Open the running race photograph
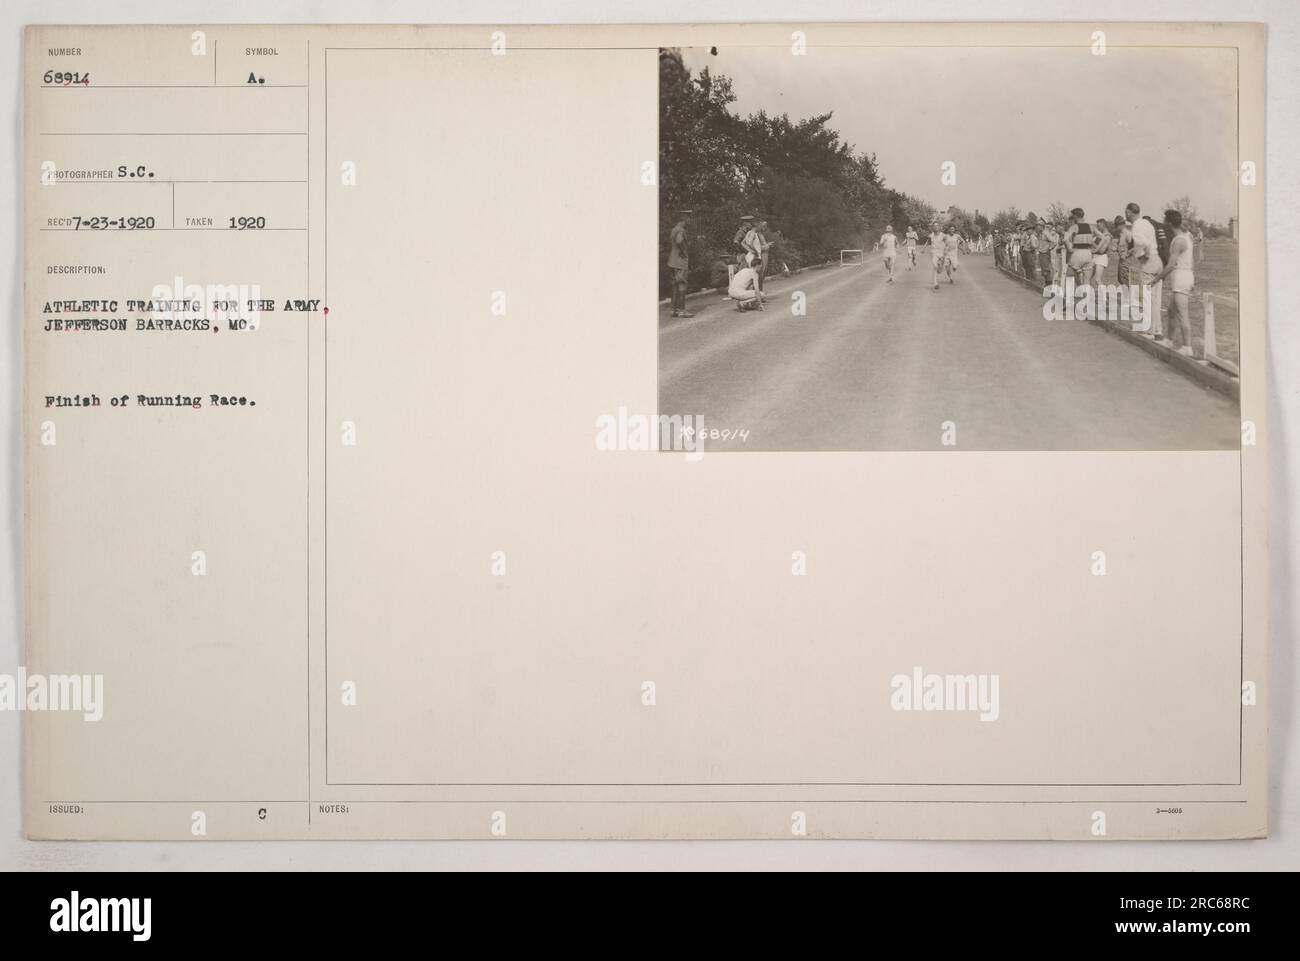Viewport: 1300px width, 961px height. [948, 248]
